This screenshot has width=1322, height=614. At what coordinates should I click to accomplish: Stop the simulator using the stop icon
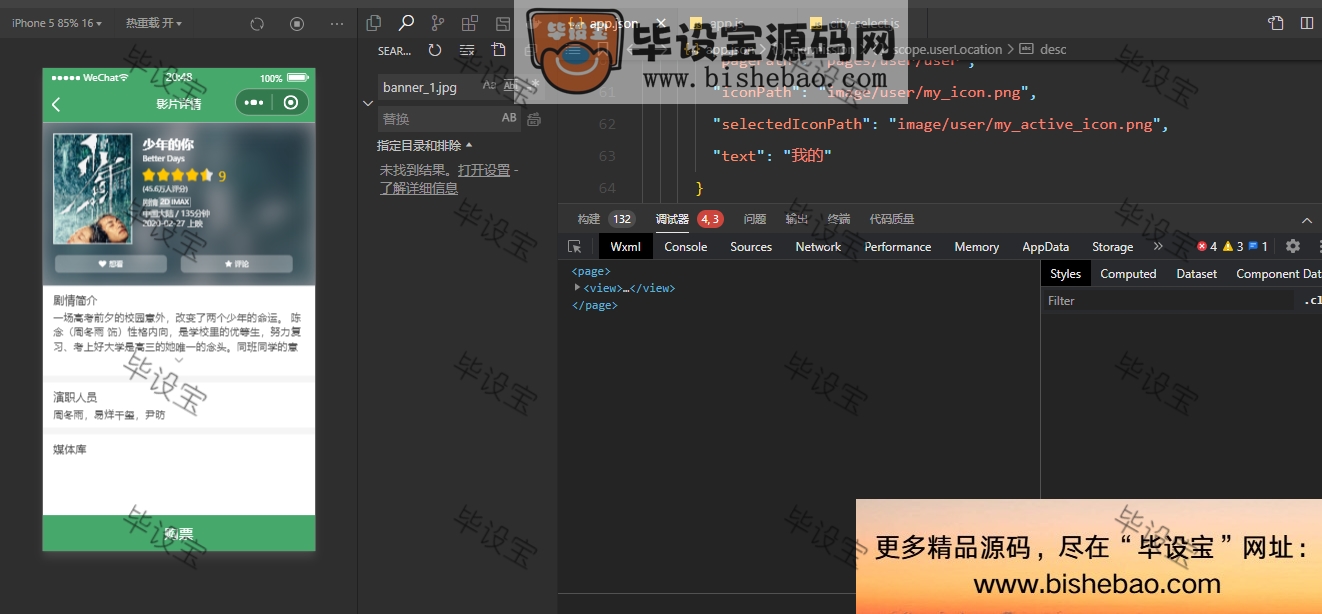(x=297, y=23)
